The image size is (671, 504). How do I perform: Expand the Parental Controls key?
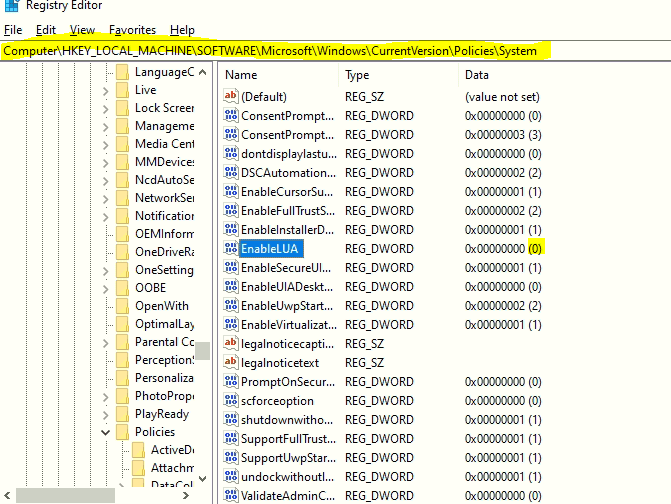(x=105, y=343)
